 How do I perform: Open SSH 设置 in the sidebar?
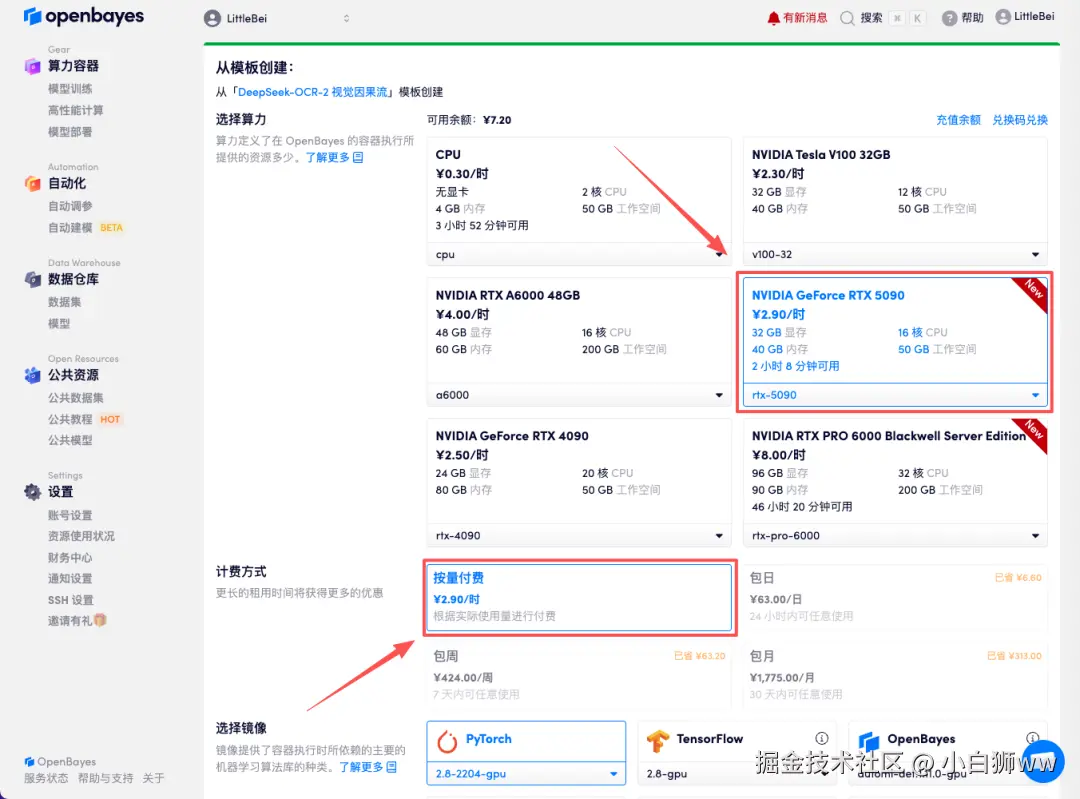(x=71, y=600)
